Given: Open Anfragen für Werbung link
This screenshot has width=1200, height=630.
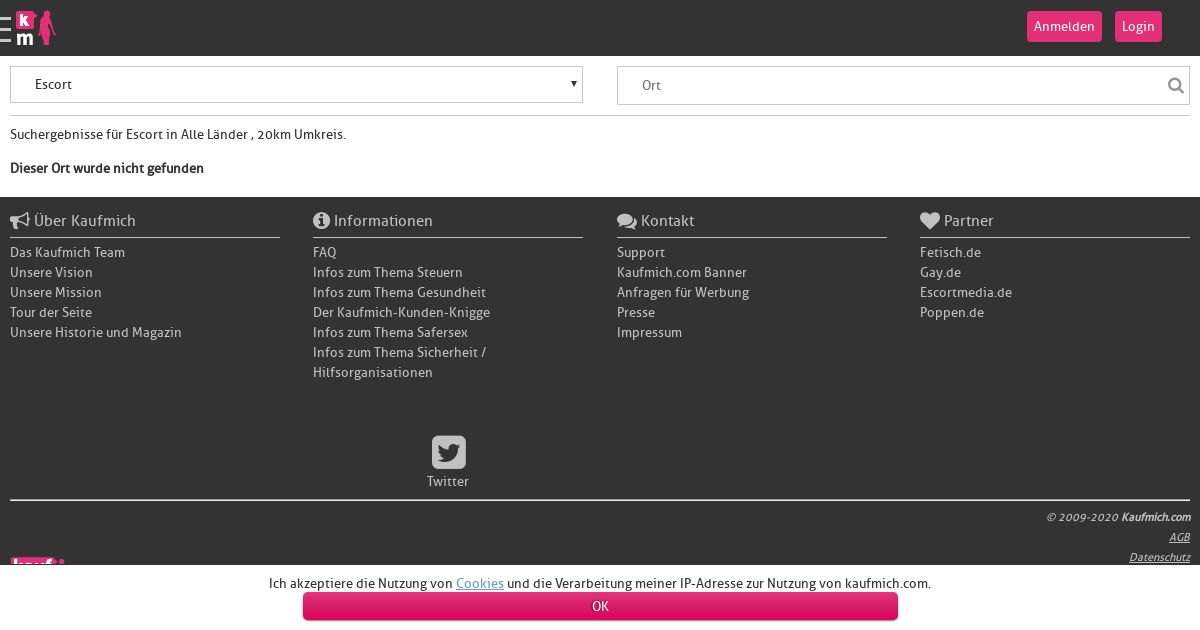Looking at the screenshot, I should [x=683, y=292].
